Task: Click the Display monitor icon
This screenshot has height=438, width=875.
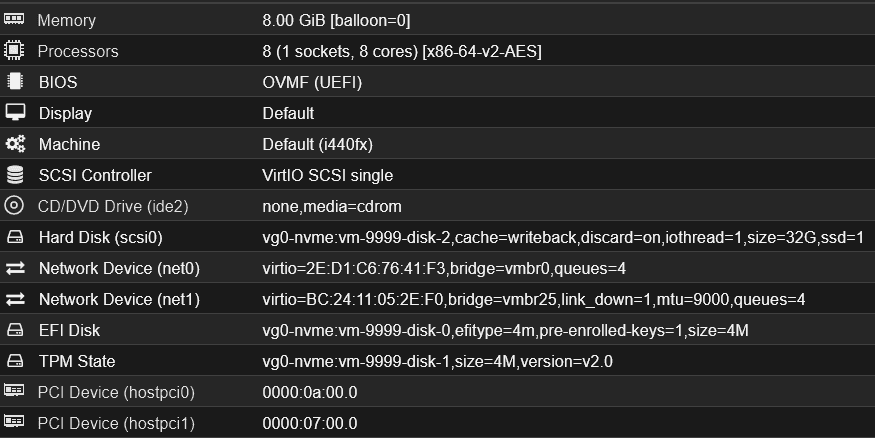Action: point(14,113)
